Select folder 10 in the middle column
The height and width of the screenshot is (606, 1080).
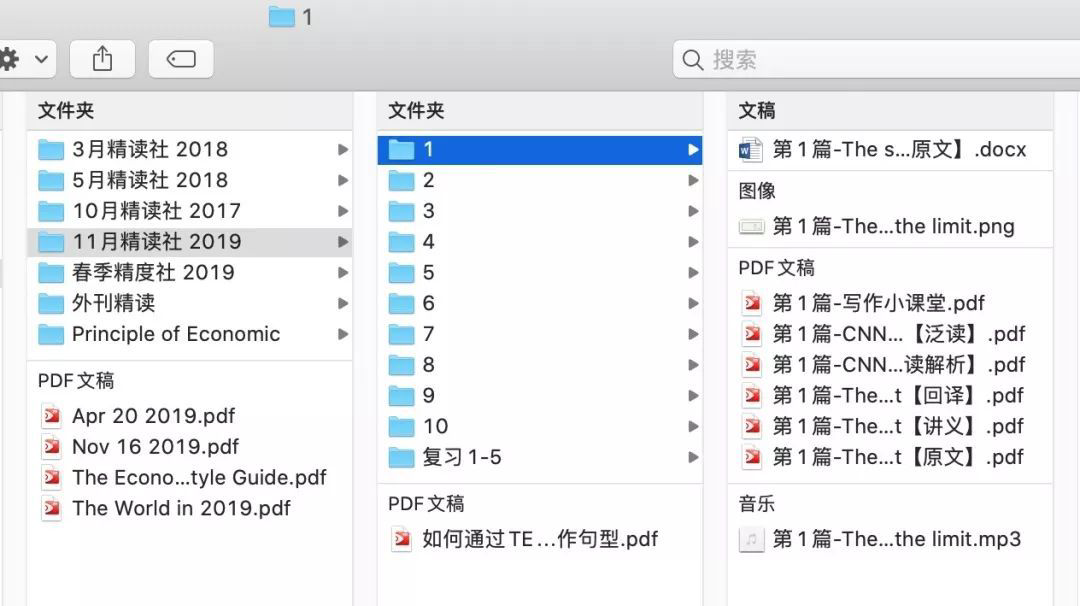pyautogui.click(x=435, y=427)
